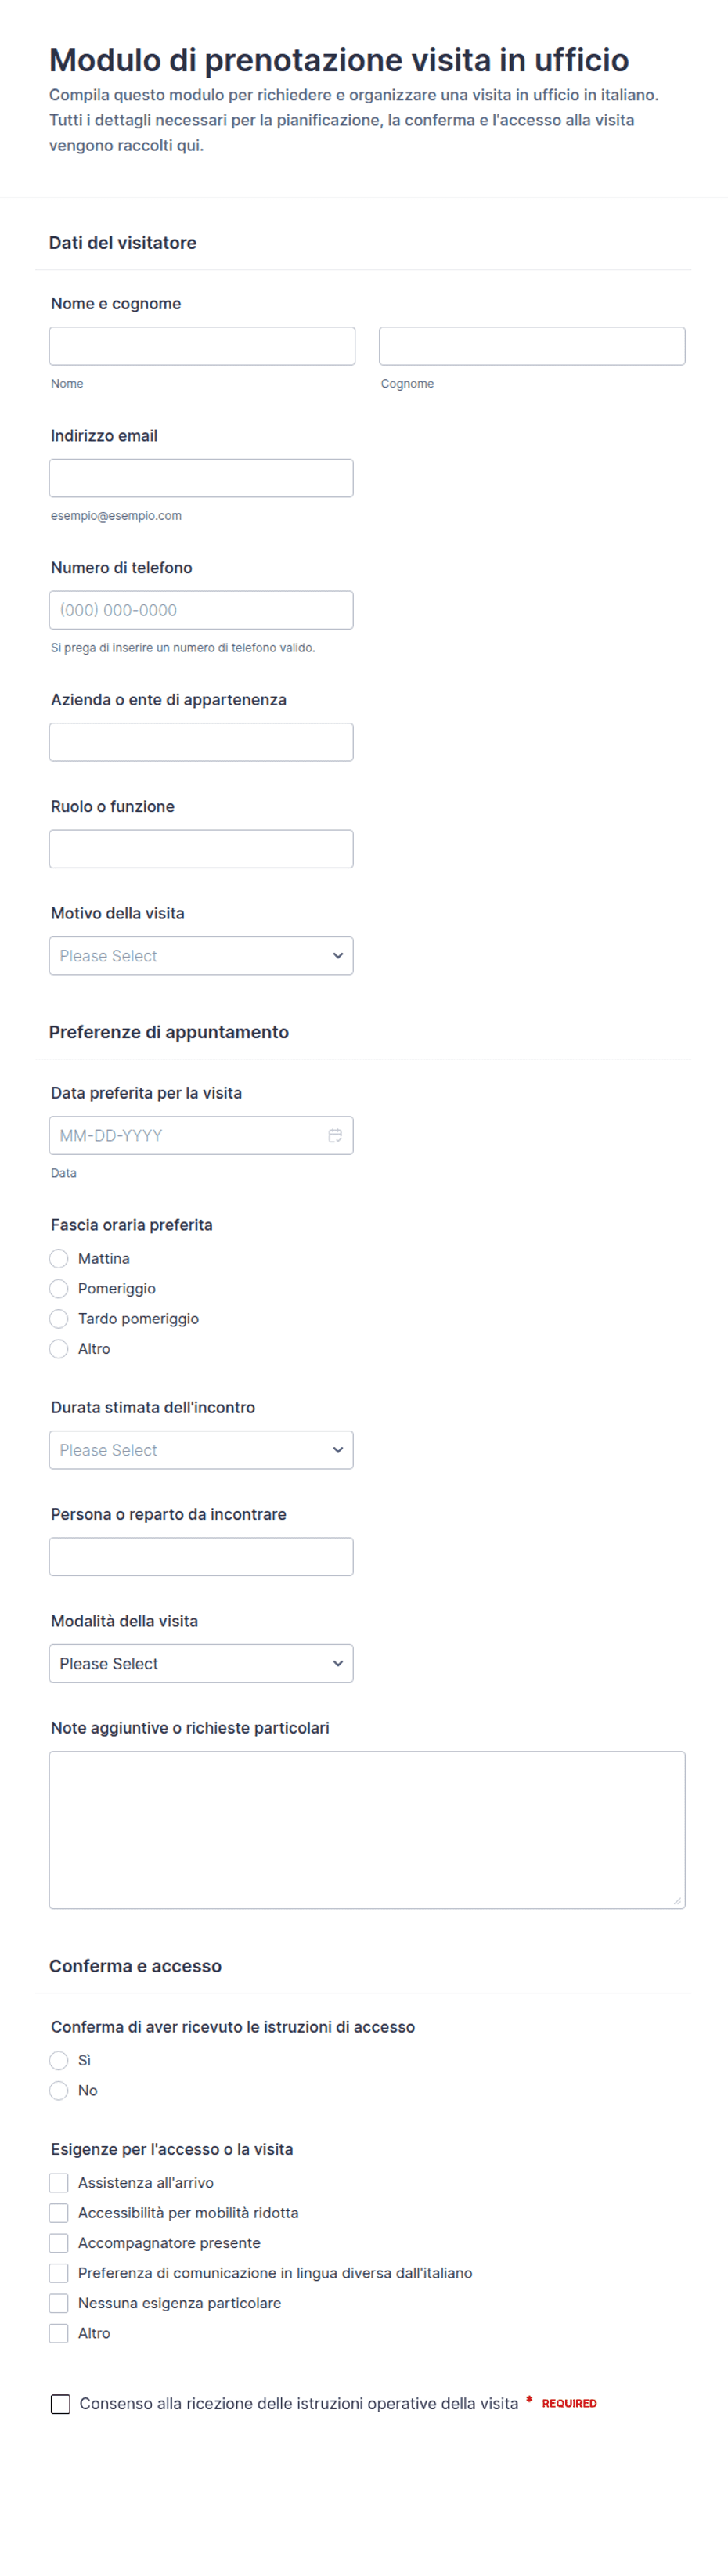Select the Mattina time slot option
Screen dimensions: 728x2576
point(59,1258)
